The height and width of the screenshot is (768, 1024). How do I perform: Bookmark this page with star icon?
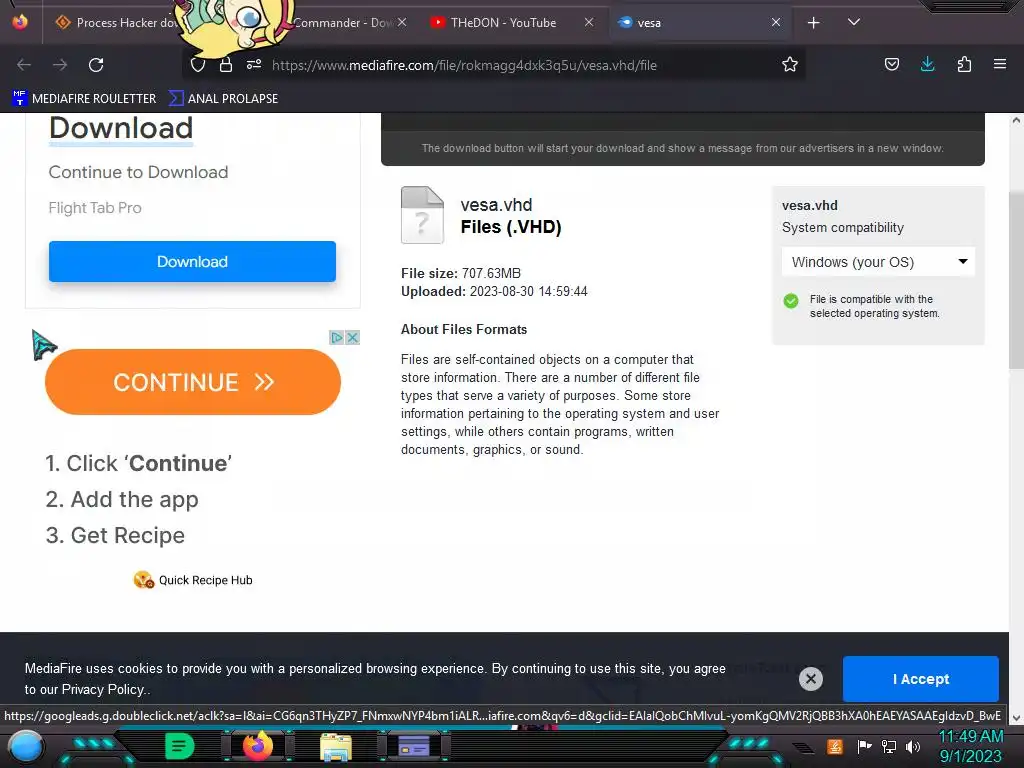click(x=790, y=65)
